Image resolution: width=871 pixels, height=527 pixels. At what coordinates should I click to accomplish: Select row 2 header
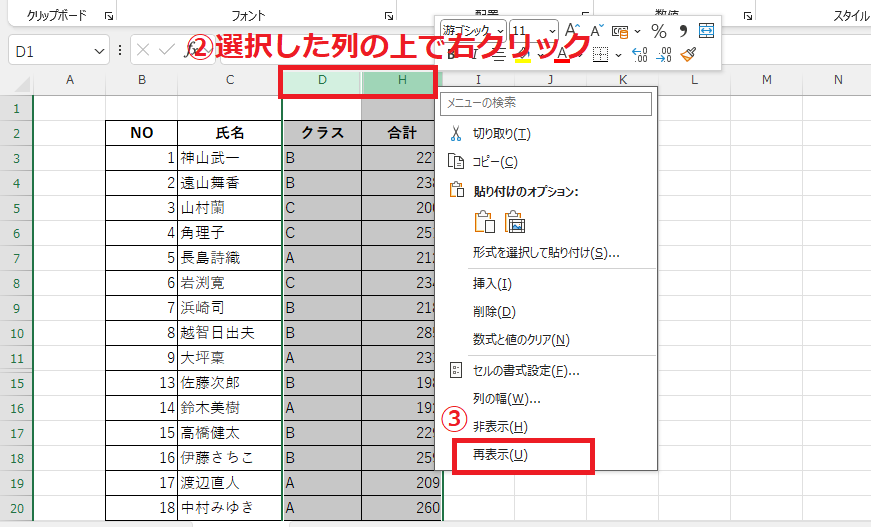coord(17,133)
